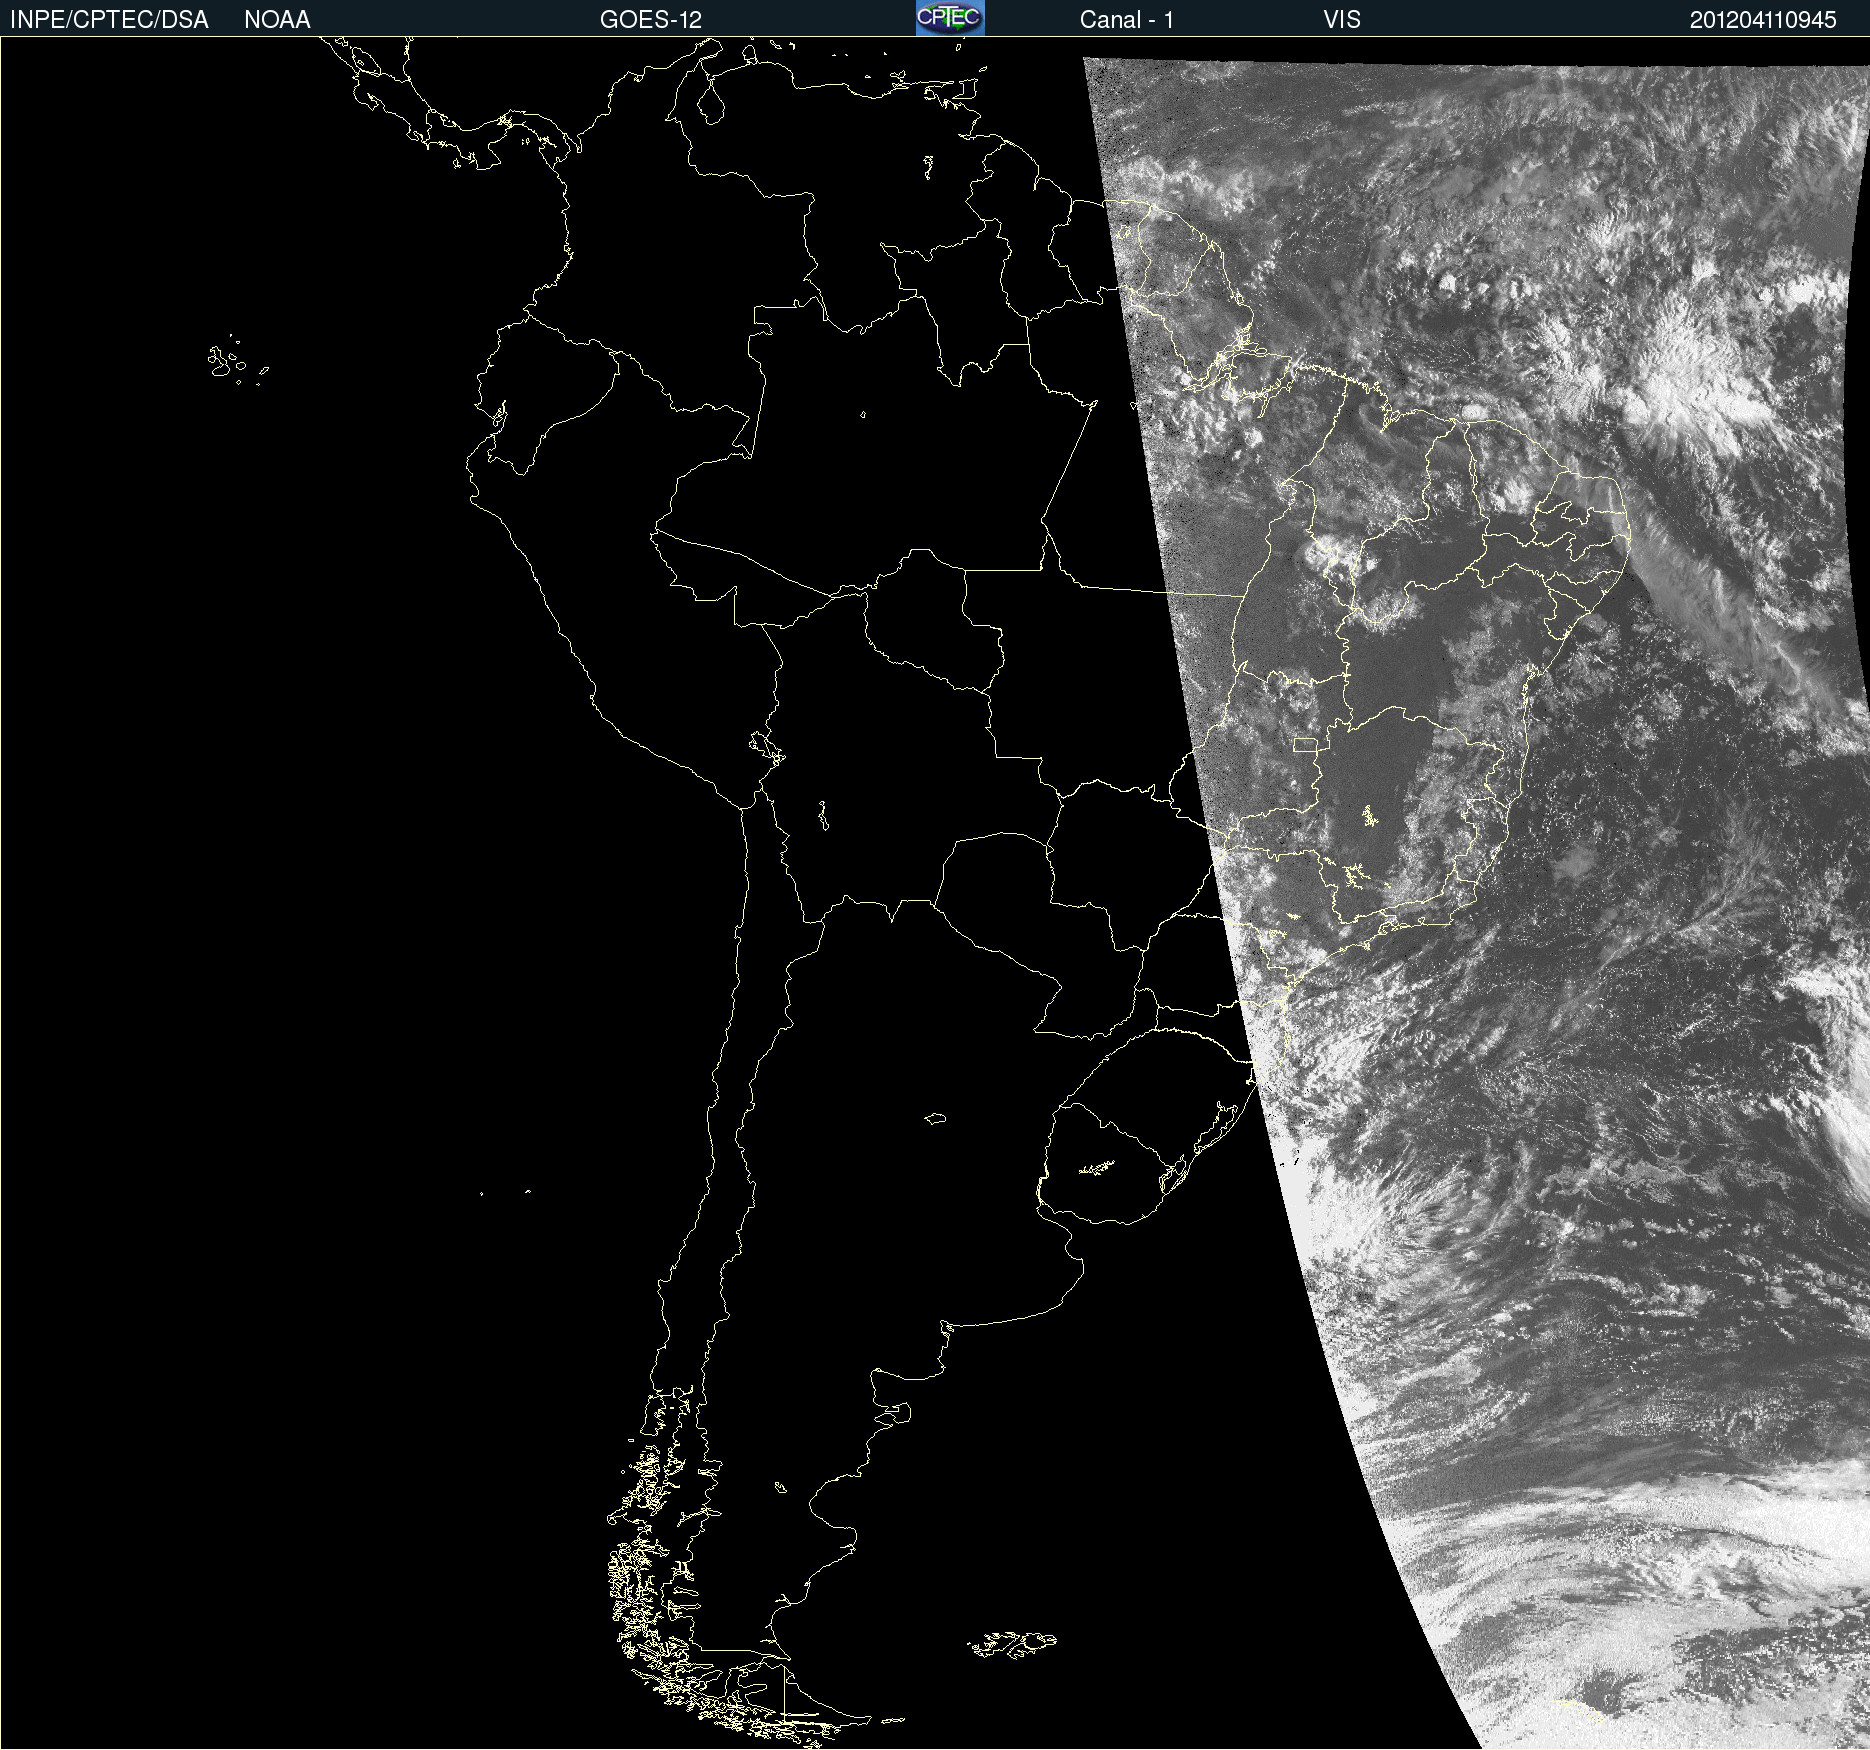Click the NOAA label in header
Screen dimensions: 1870x1750
tap(277, 20)
